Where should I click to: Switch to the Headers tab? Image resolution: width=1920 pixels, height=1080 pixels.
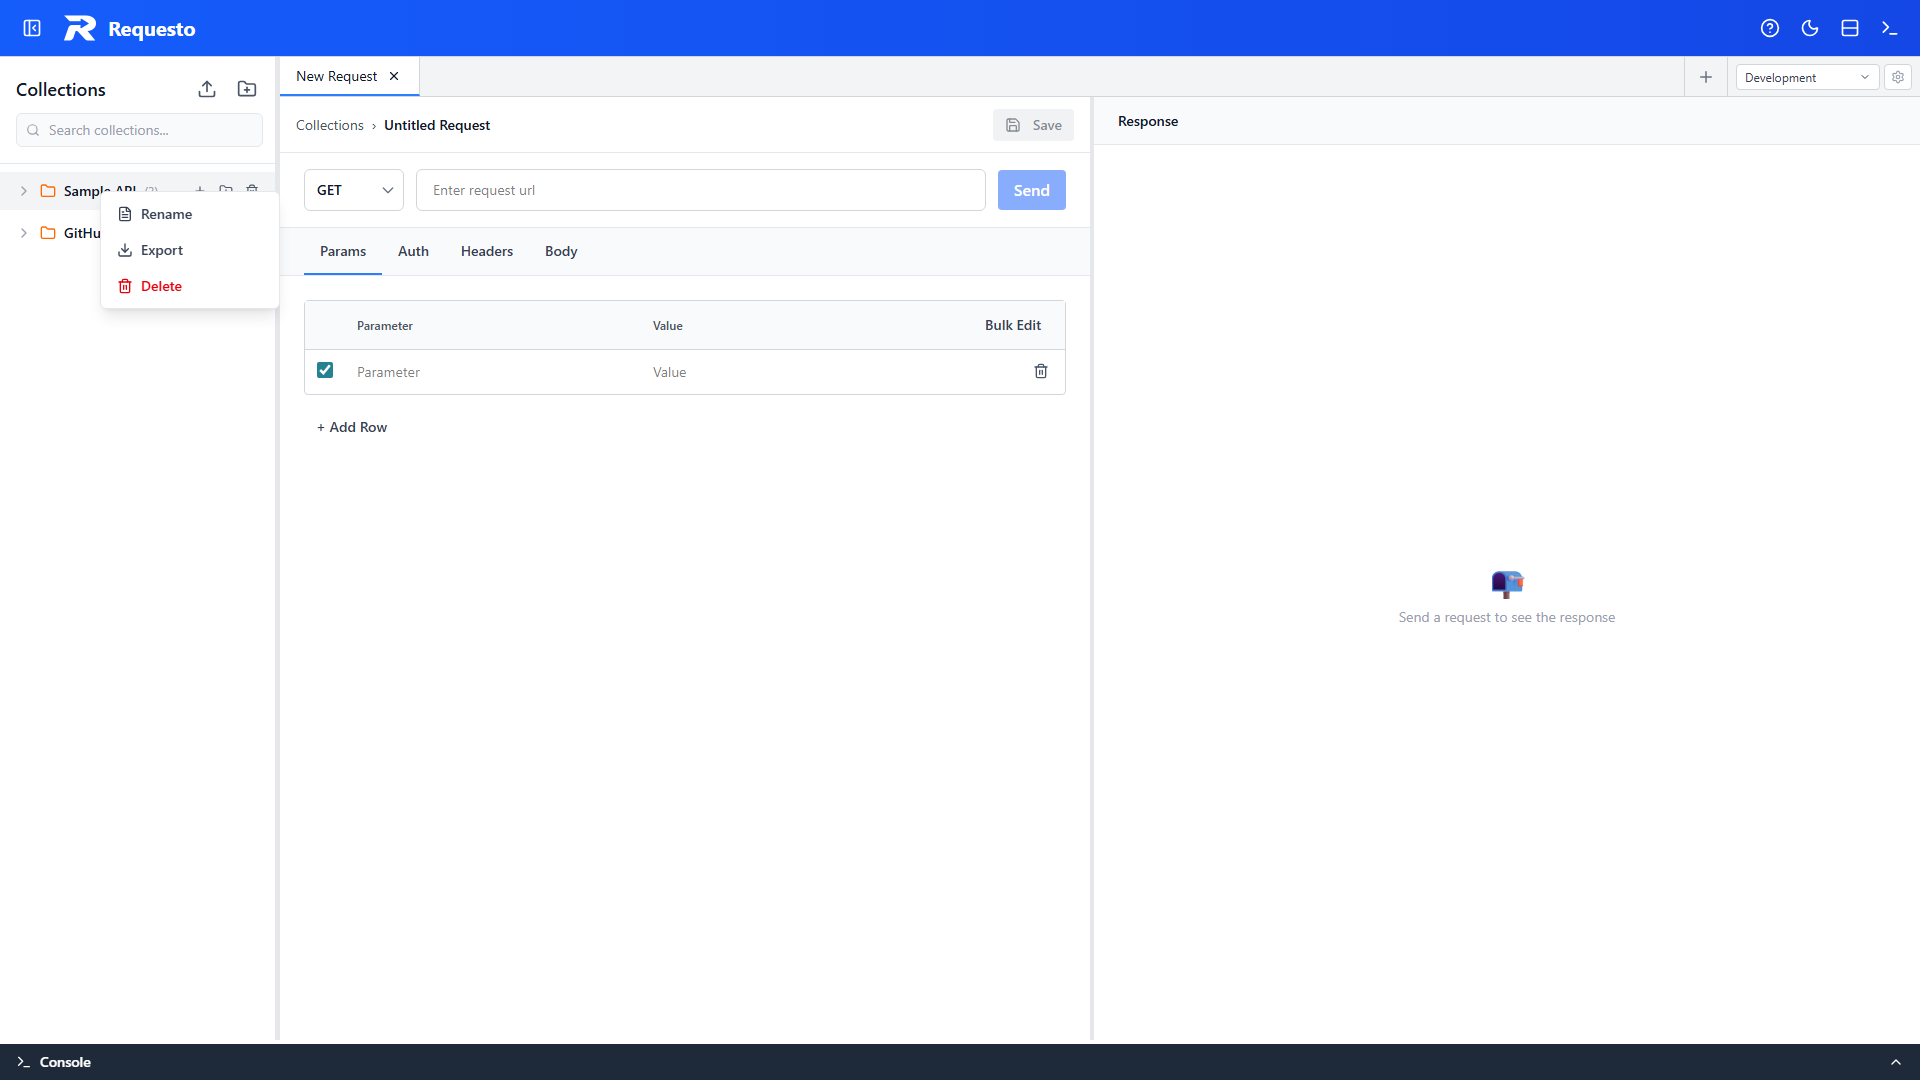[x=486, y=251]
